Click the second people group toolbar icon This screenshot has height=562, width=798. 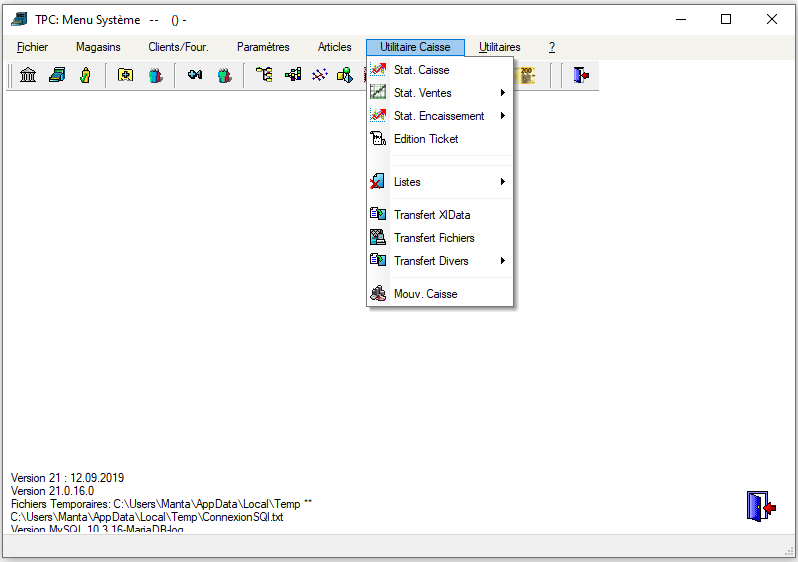tap(224, 75)
